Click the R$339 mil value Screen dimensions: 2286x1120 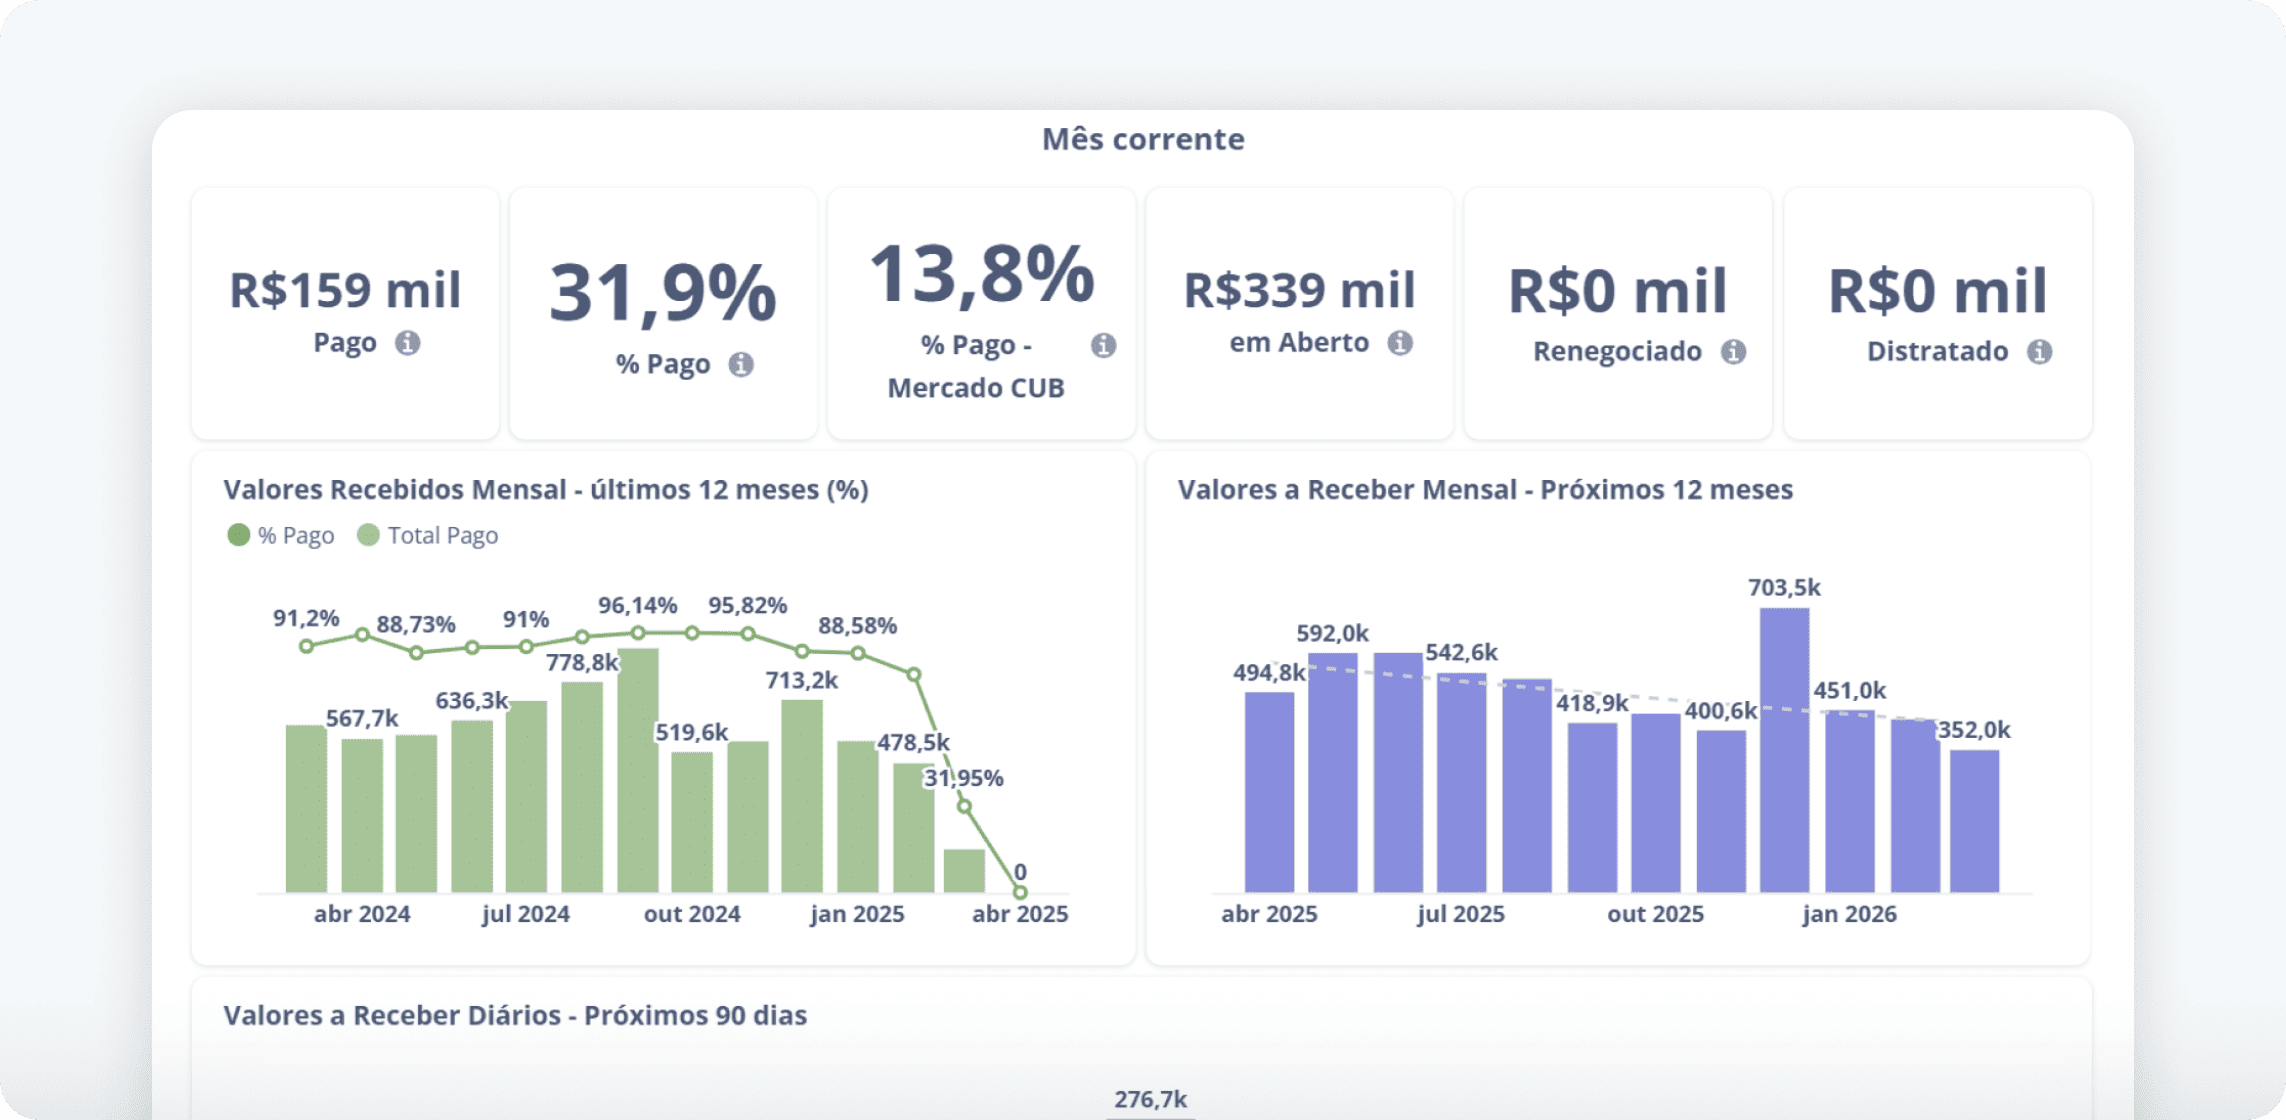coord(1300,290)
